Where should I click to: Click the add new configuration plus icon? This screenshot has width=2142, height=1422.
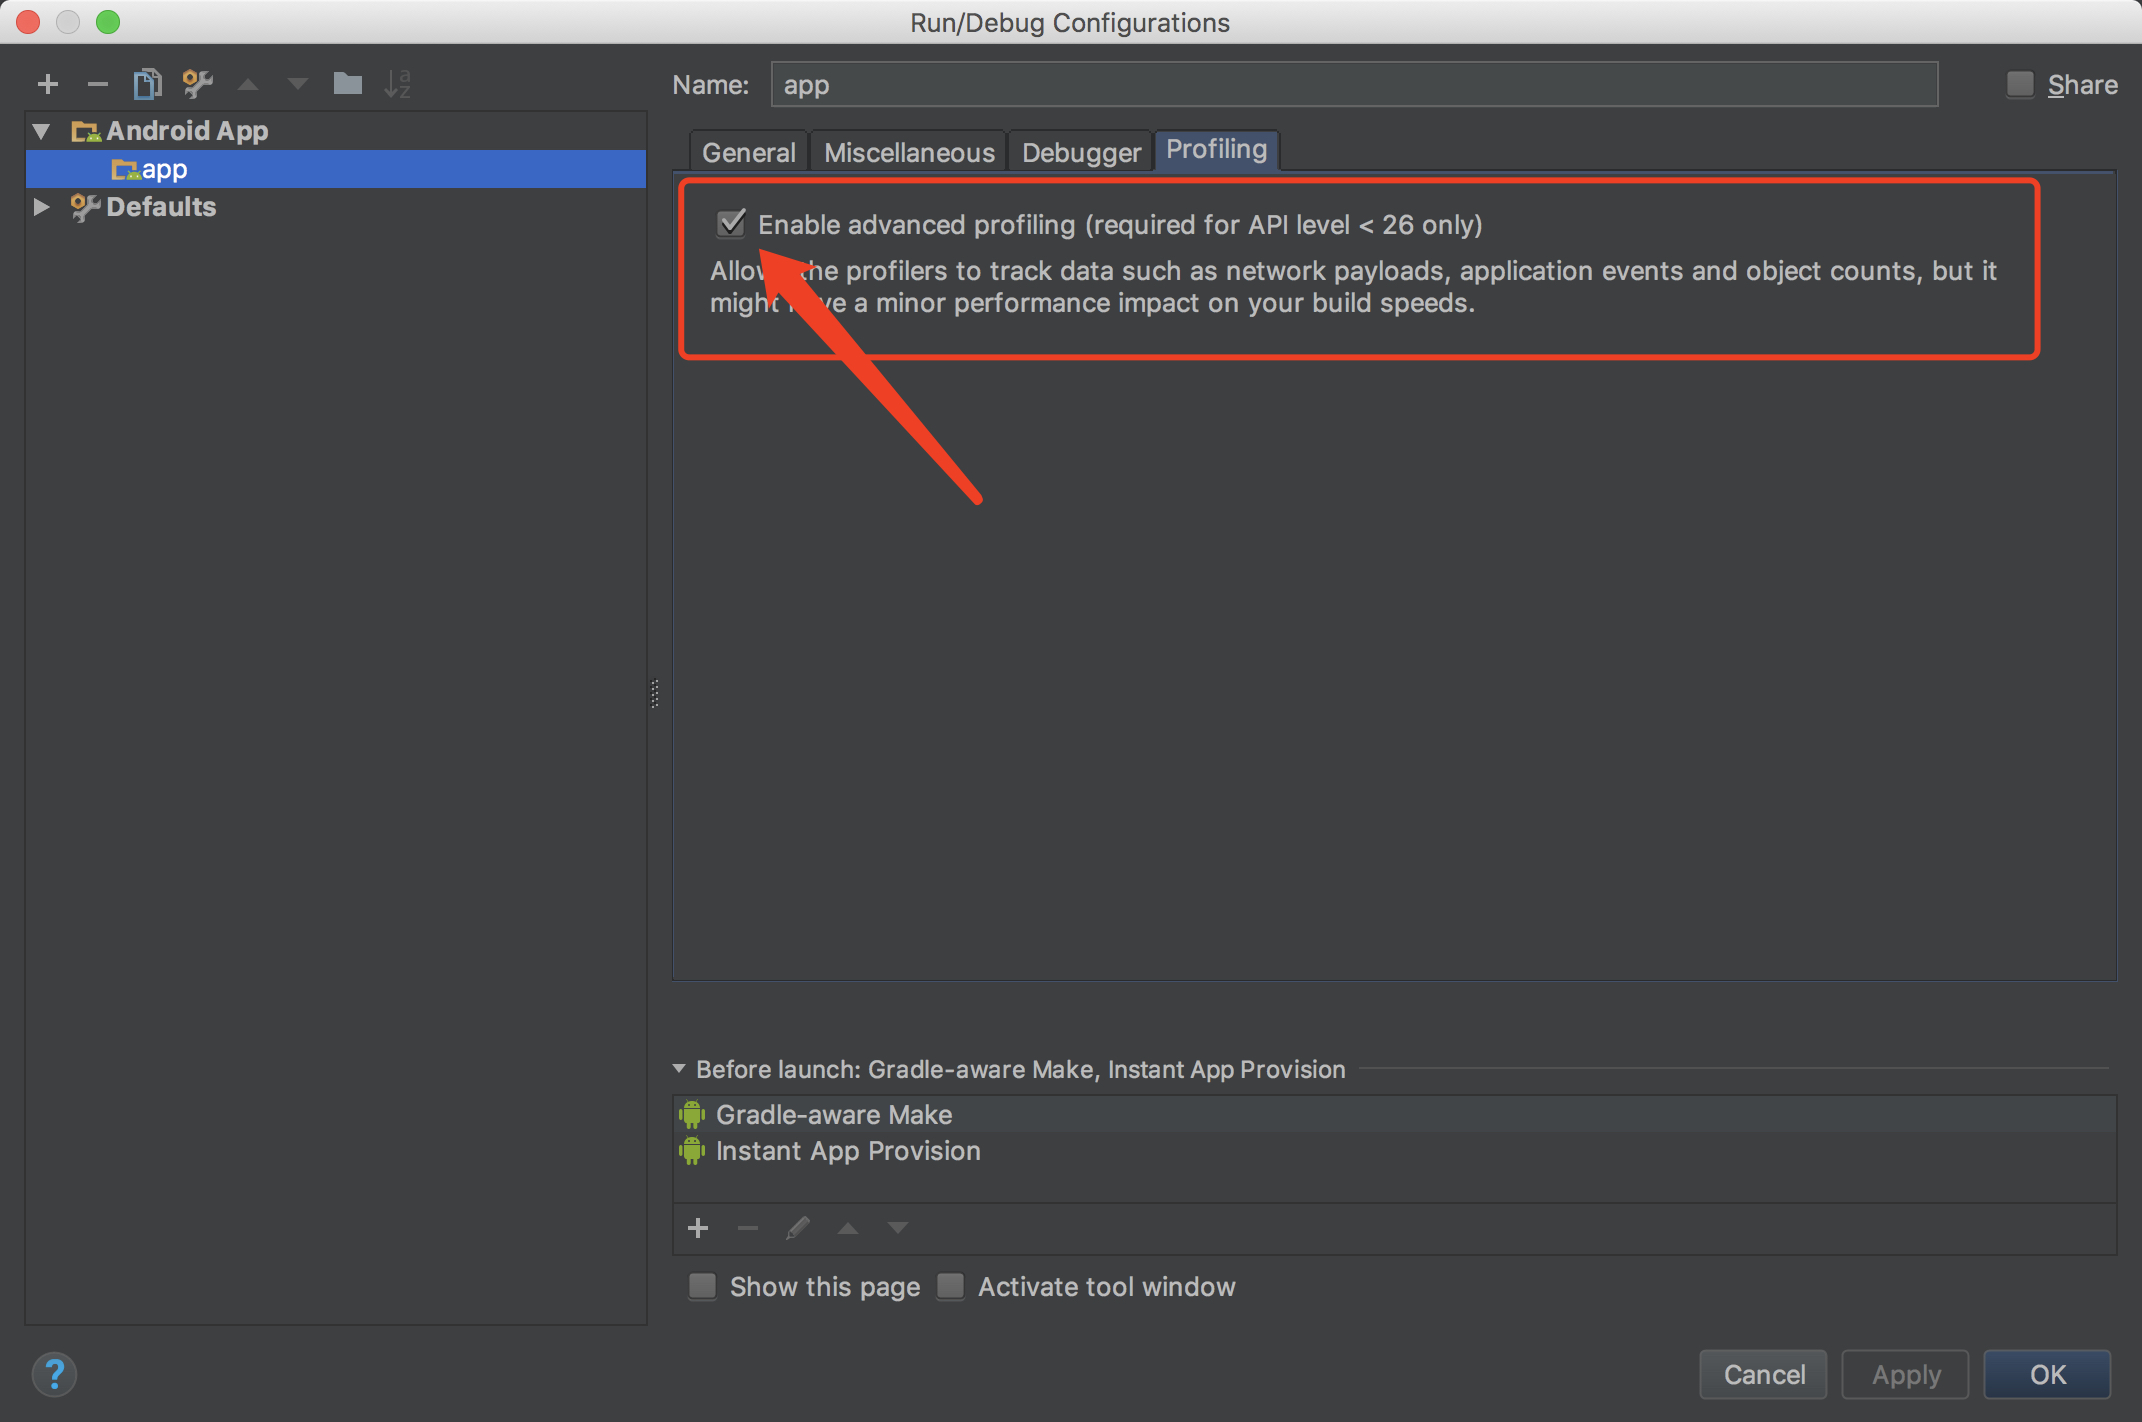(x=48, y=84)
